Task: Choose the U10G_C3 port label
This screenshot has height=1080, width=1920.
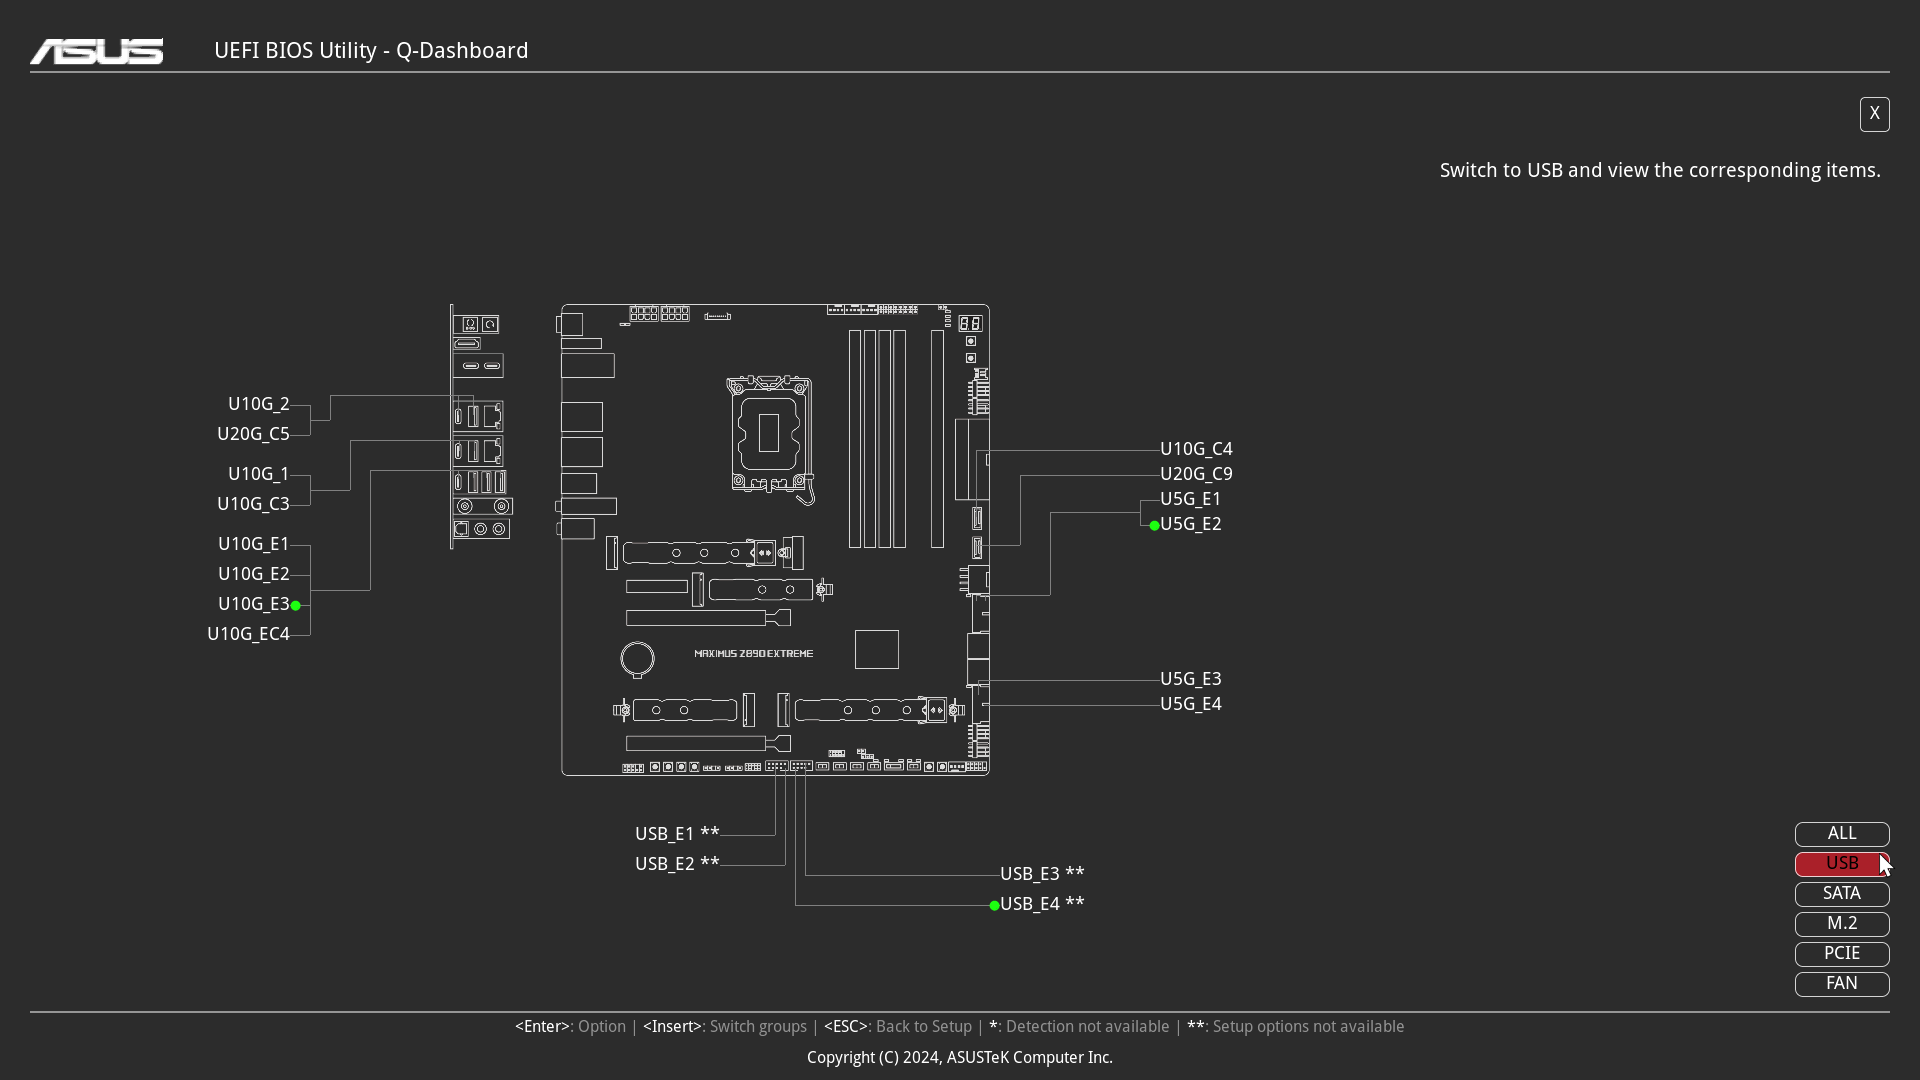Action: tap(253, 504)
